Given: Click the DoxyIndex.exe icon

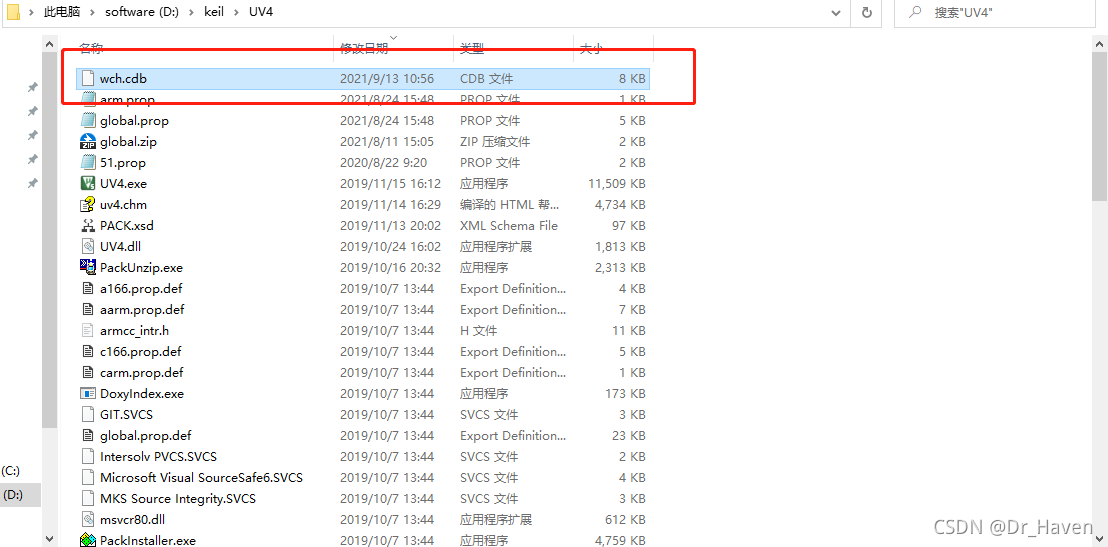Looking at the screenshot, I should click(x=88, y=394).
